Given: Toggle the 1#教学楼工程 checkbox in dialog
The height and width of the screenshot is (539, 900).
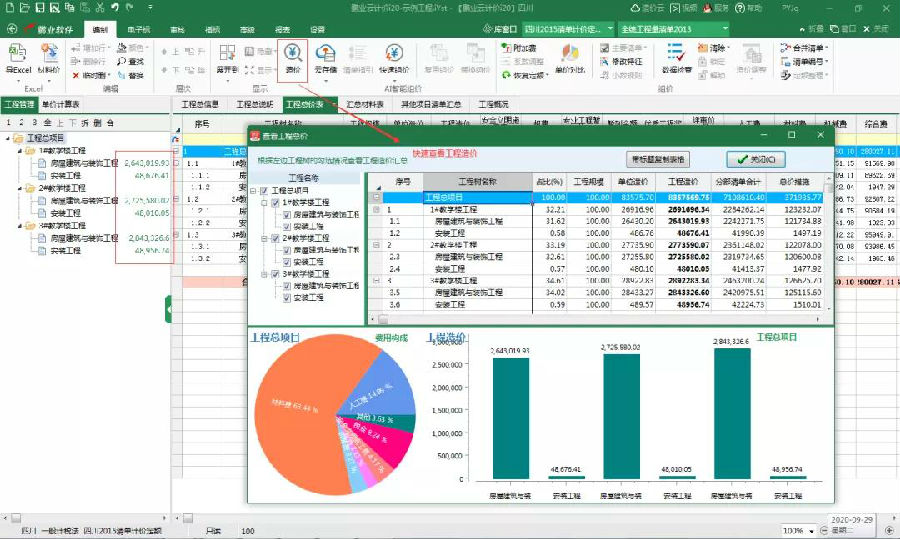Looking at the screenshot, I should (275, 203).
